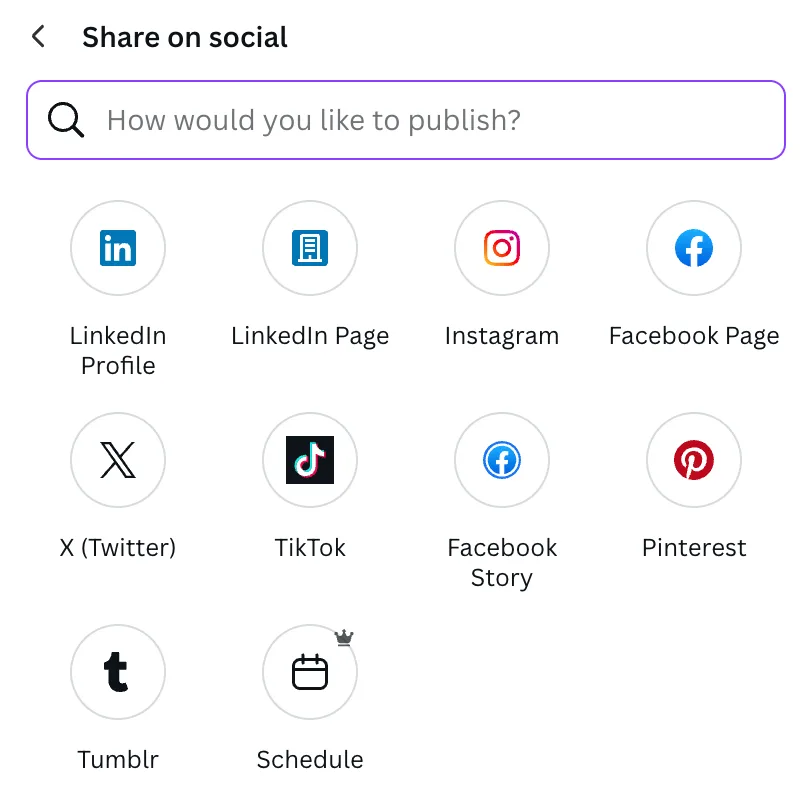Open the Tumblr sharing icon

click(x=118, y=672)
